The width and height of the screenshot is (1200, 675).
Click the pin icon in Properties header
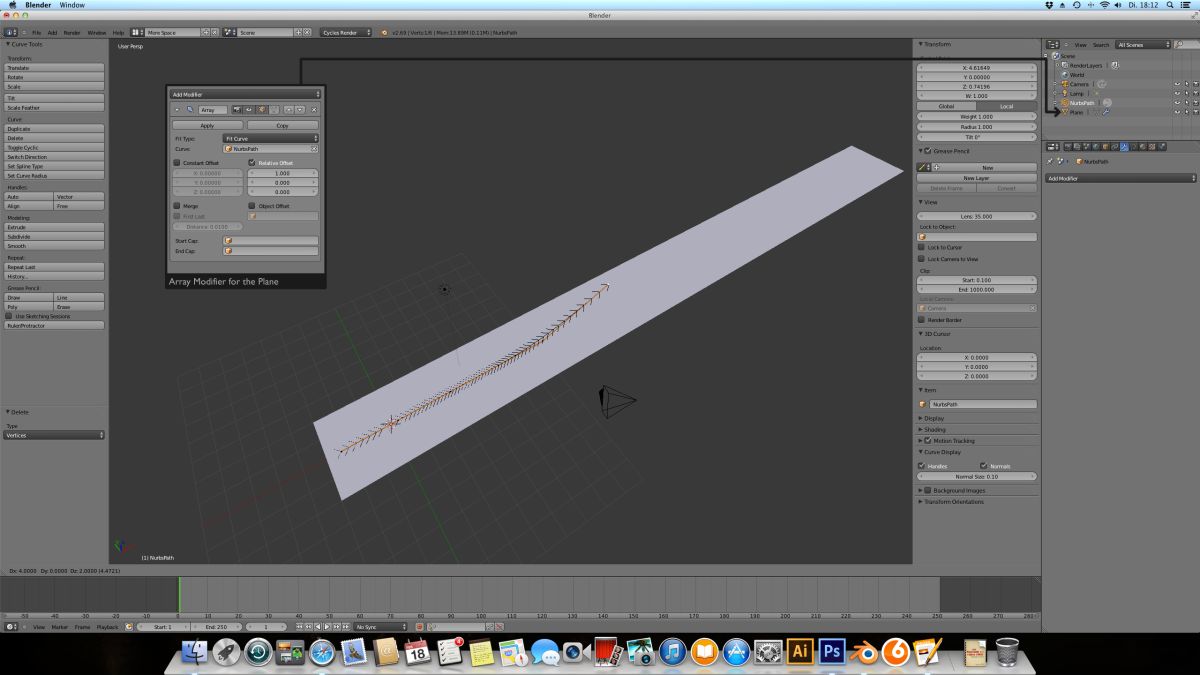coord(1050,161)
